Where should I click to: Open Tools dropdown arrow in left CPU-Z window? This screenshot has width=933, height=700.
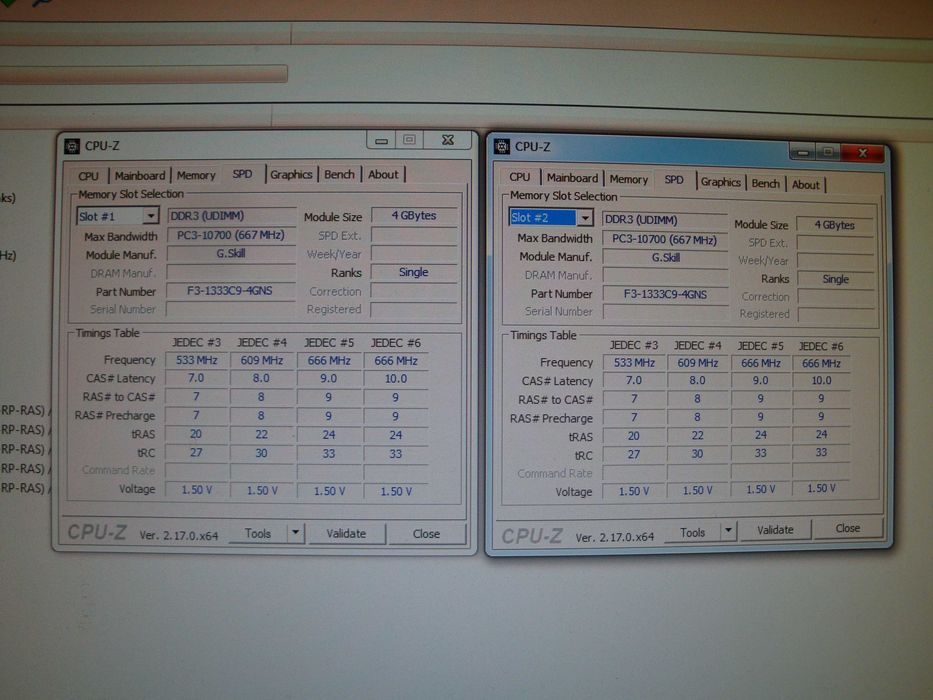point(296,533)
